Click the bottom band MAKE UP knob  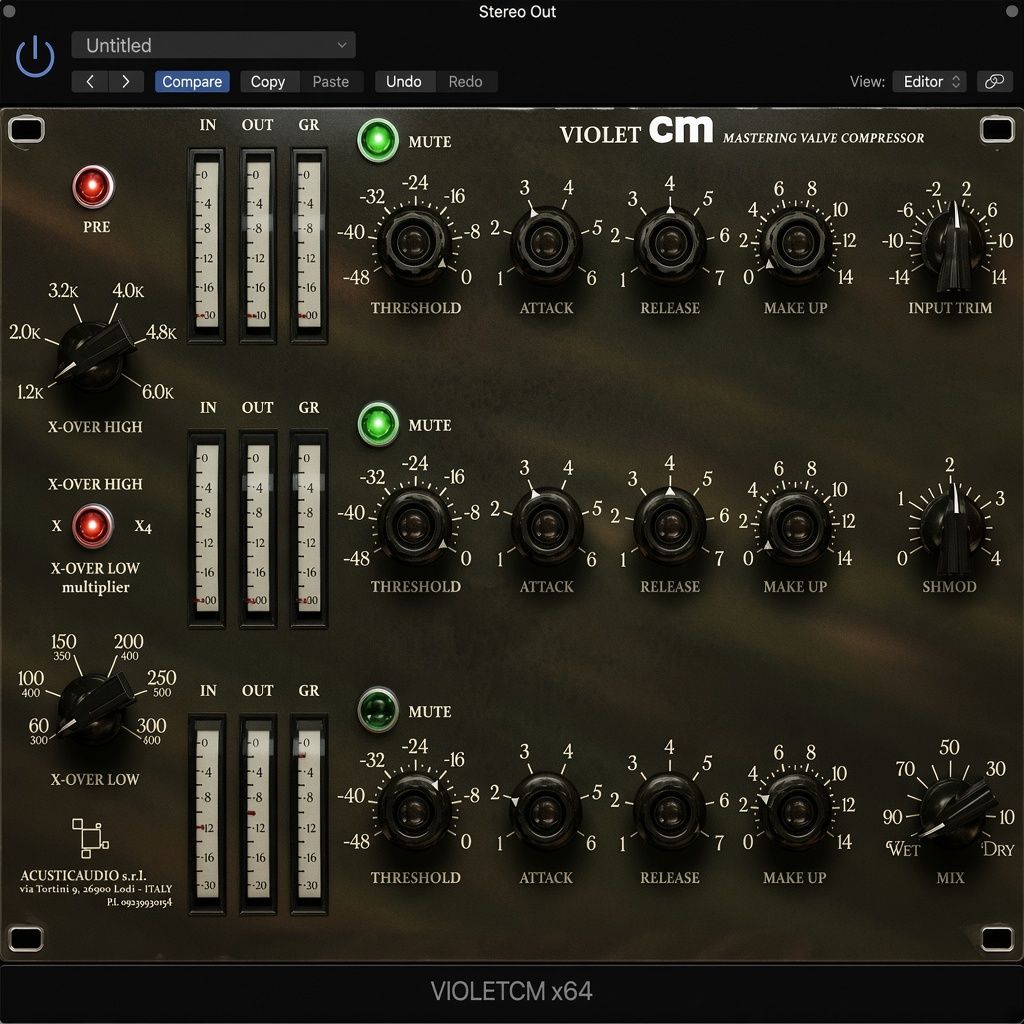point(795,812)
